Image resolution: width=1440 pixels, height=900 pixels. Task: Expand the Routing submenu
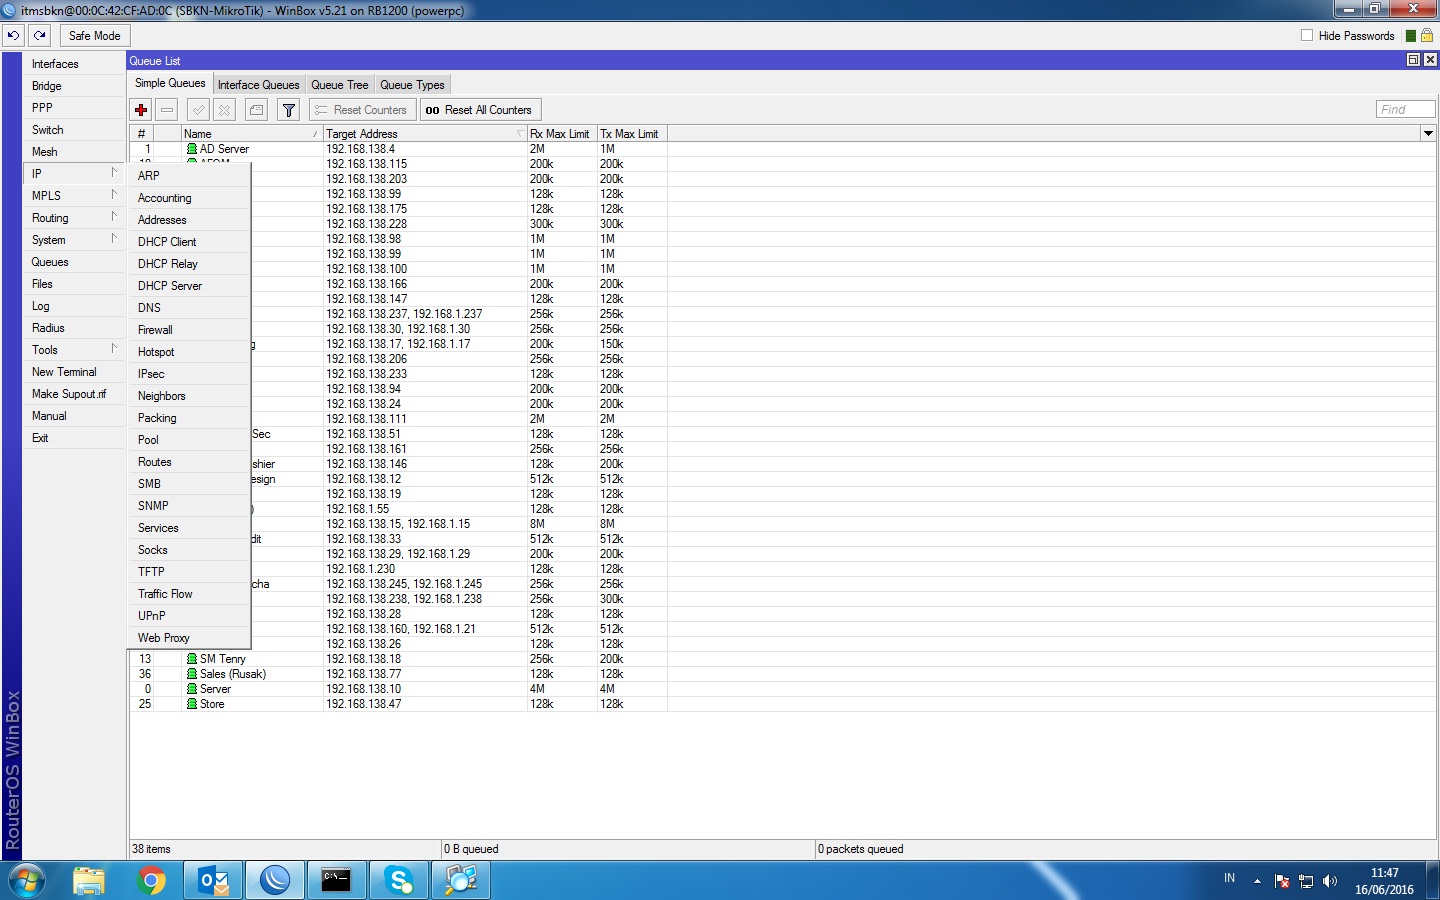click(75, 218)
